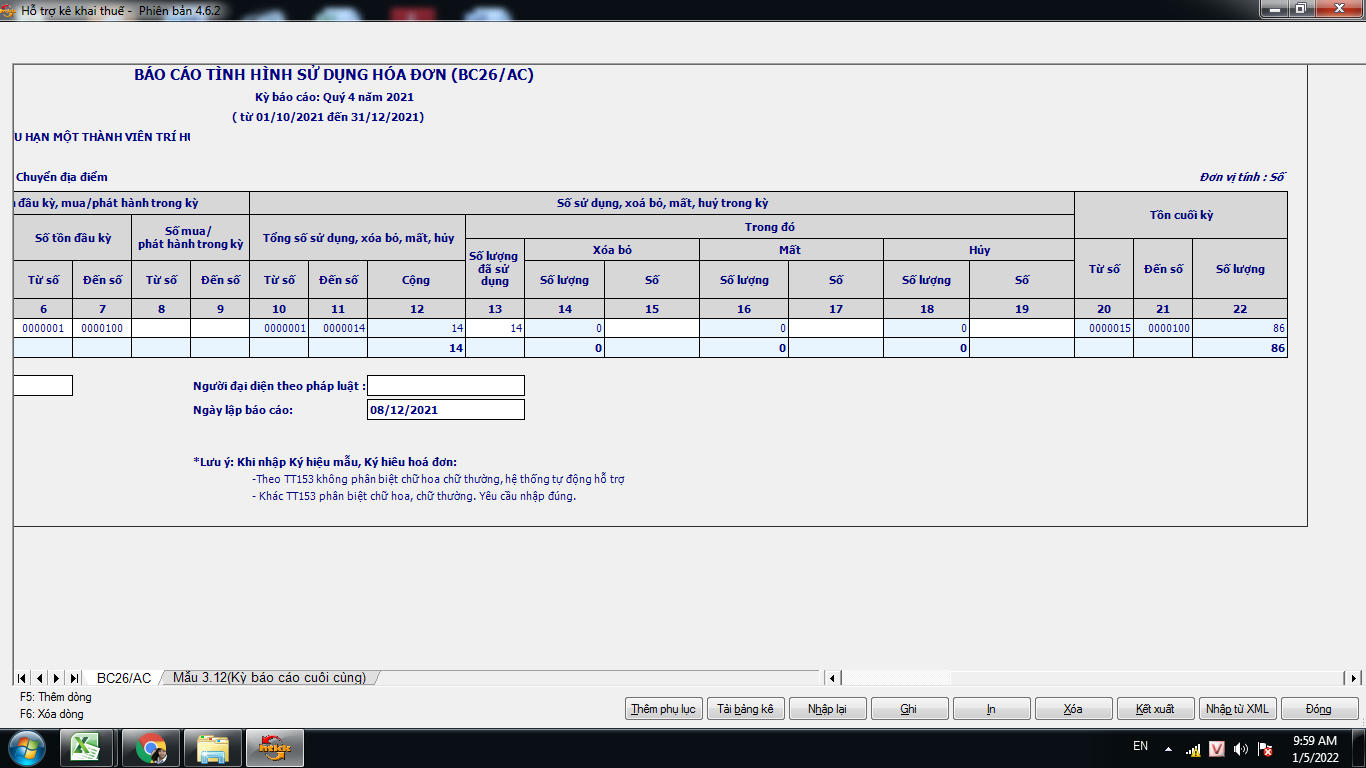
Task: Select the Ngày lập báo cáo date field
Action: tap(446, 410)
